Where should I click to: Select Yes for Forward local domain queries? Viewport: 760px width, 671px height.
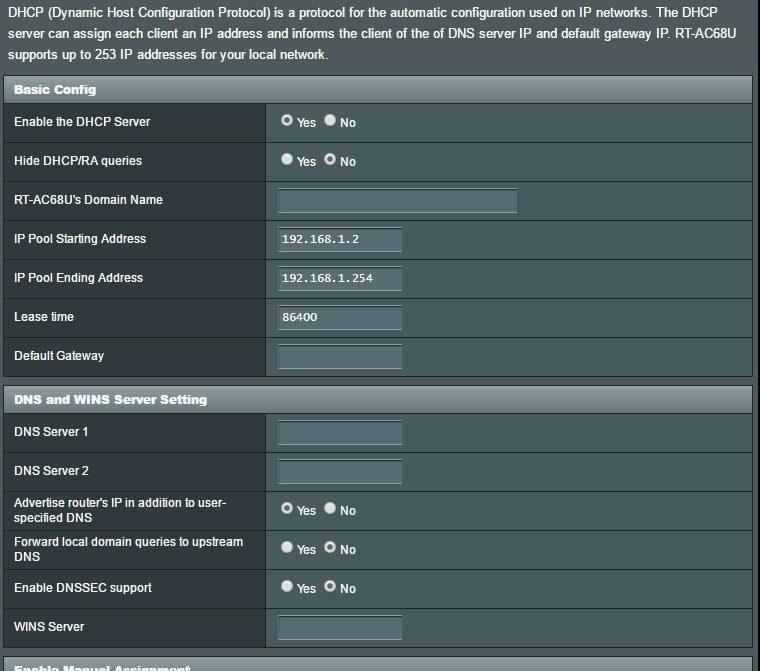tap(287, 548)
